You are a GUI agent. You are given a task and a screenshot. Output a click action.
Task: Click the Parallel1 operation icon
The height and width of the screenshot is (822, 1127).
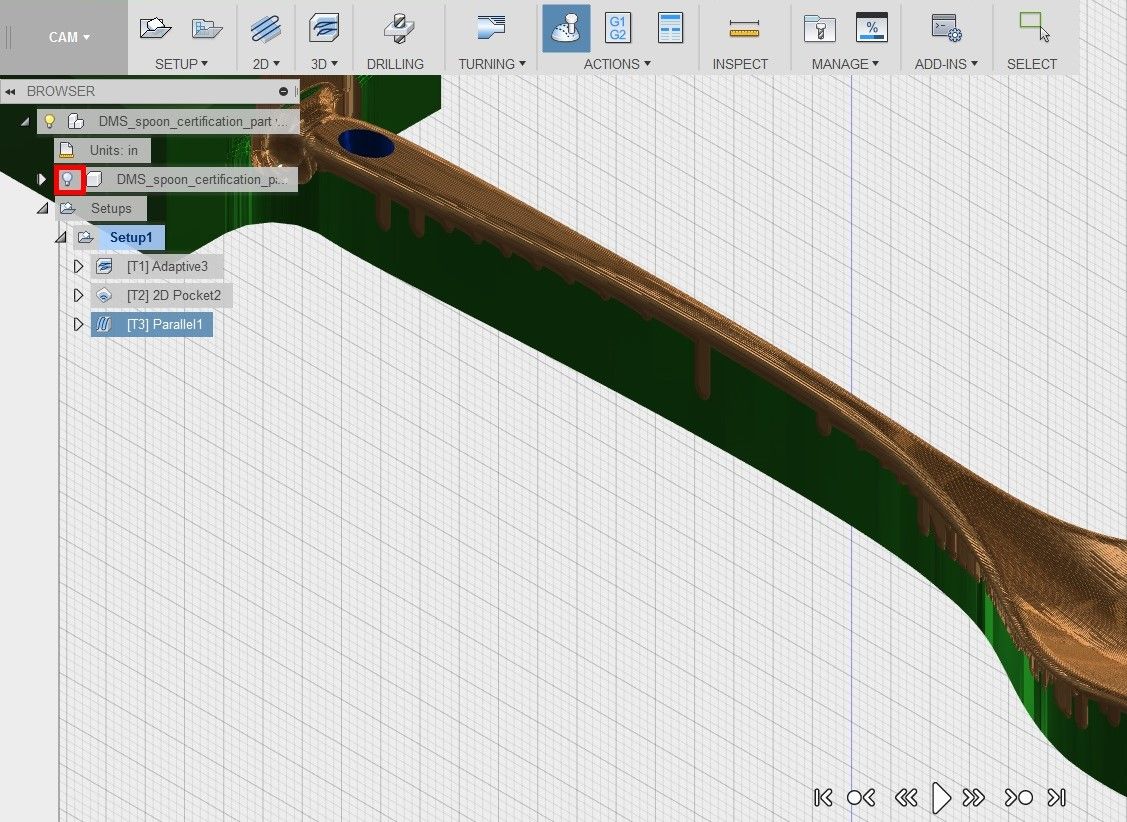click(104, 324)
